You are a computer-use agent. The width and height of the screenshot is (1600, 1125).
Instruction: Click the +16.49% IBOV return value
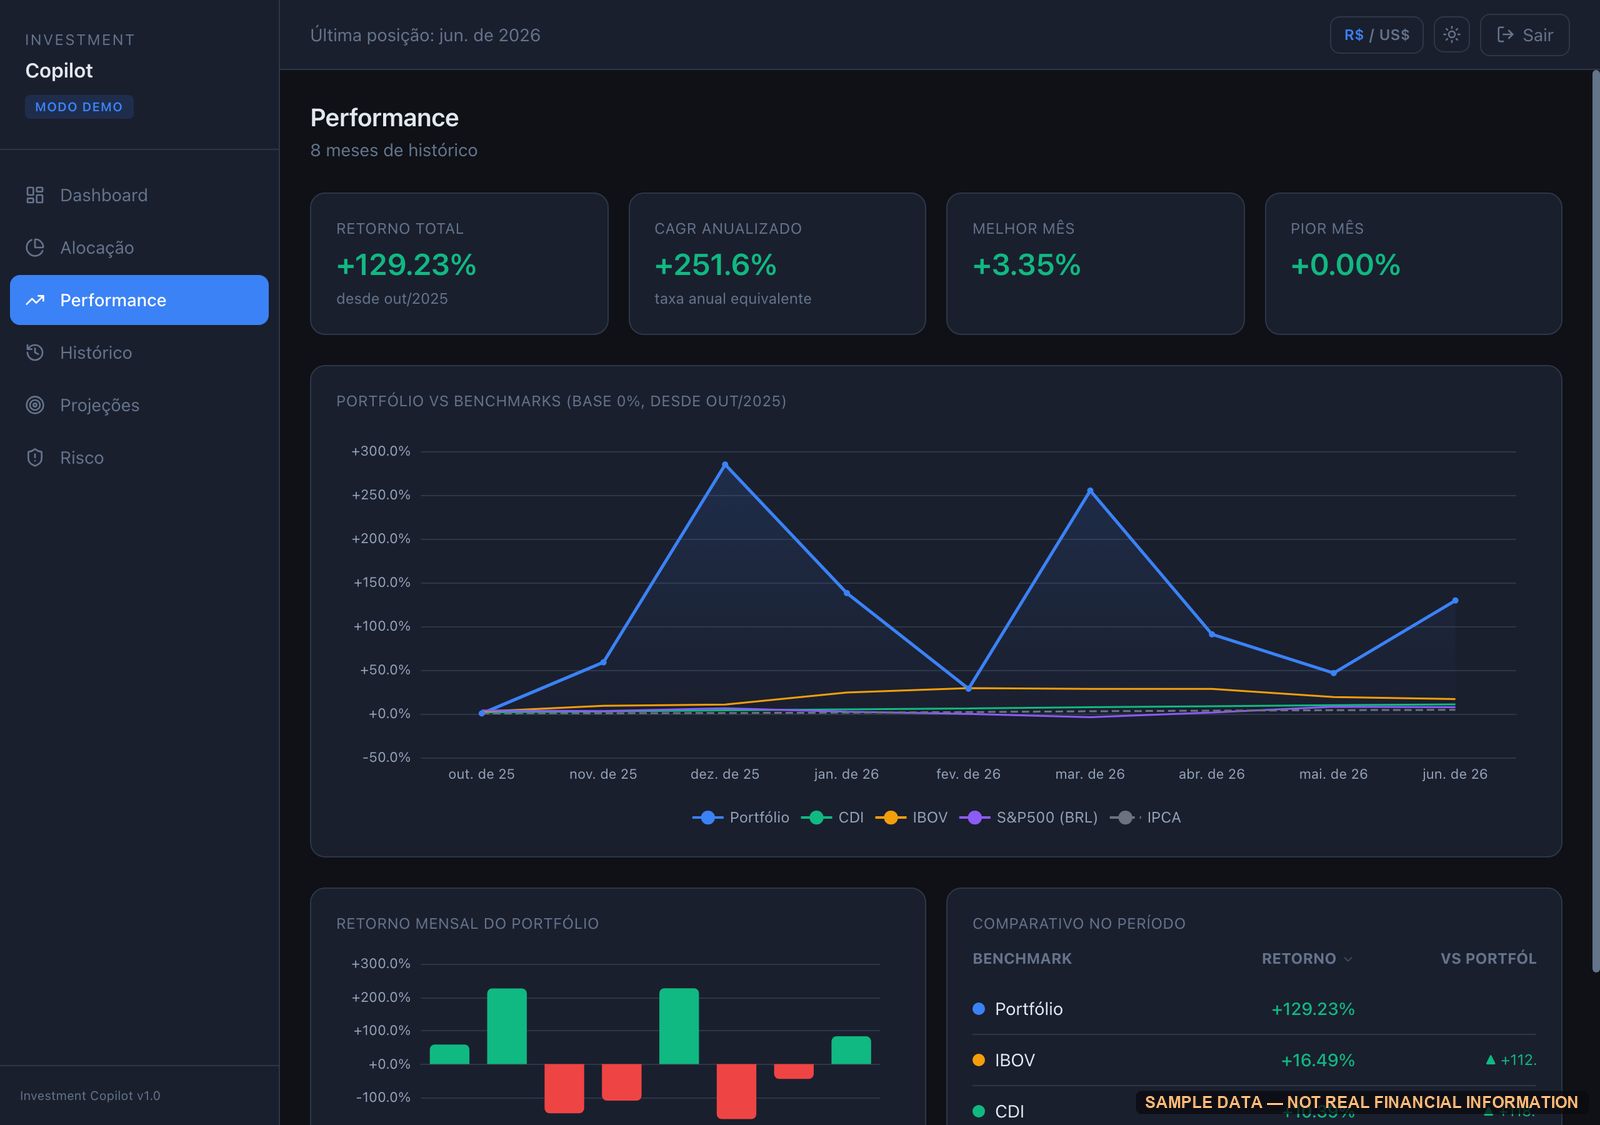1318,1060
